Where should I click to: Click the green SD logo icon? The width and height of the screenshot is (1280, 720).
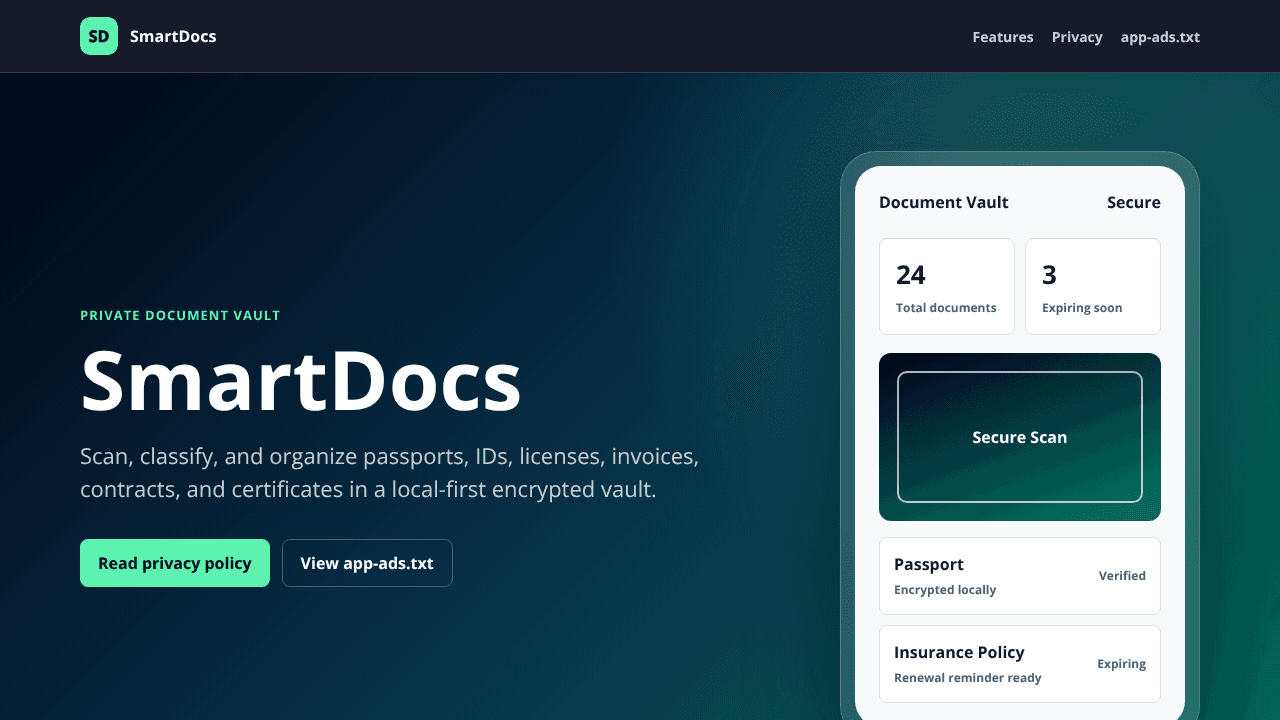click(99, 36)
